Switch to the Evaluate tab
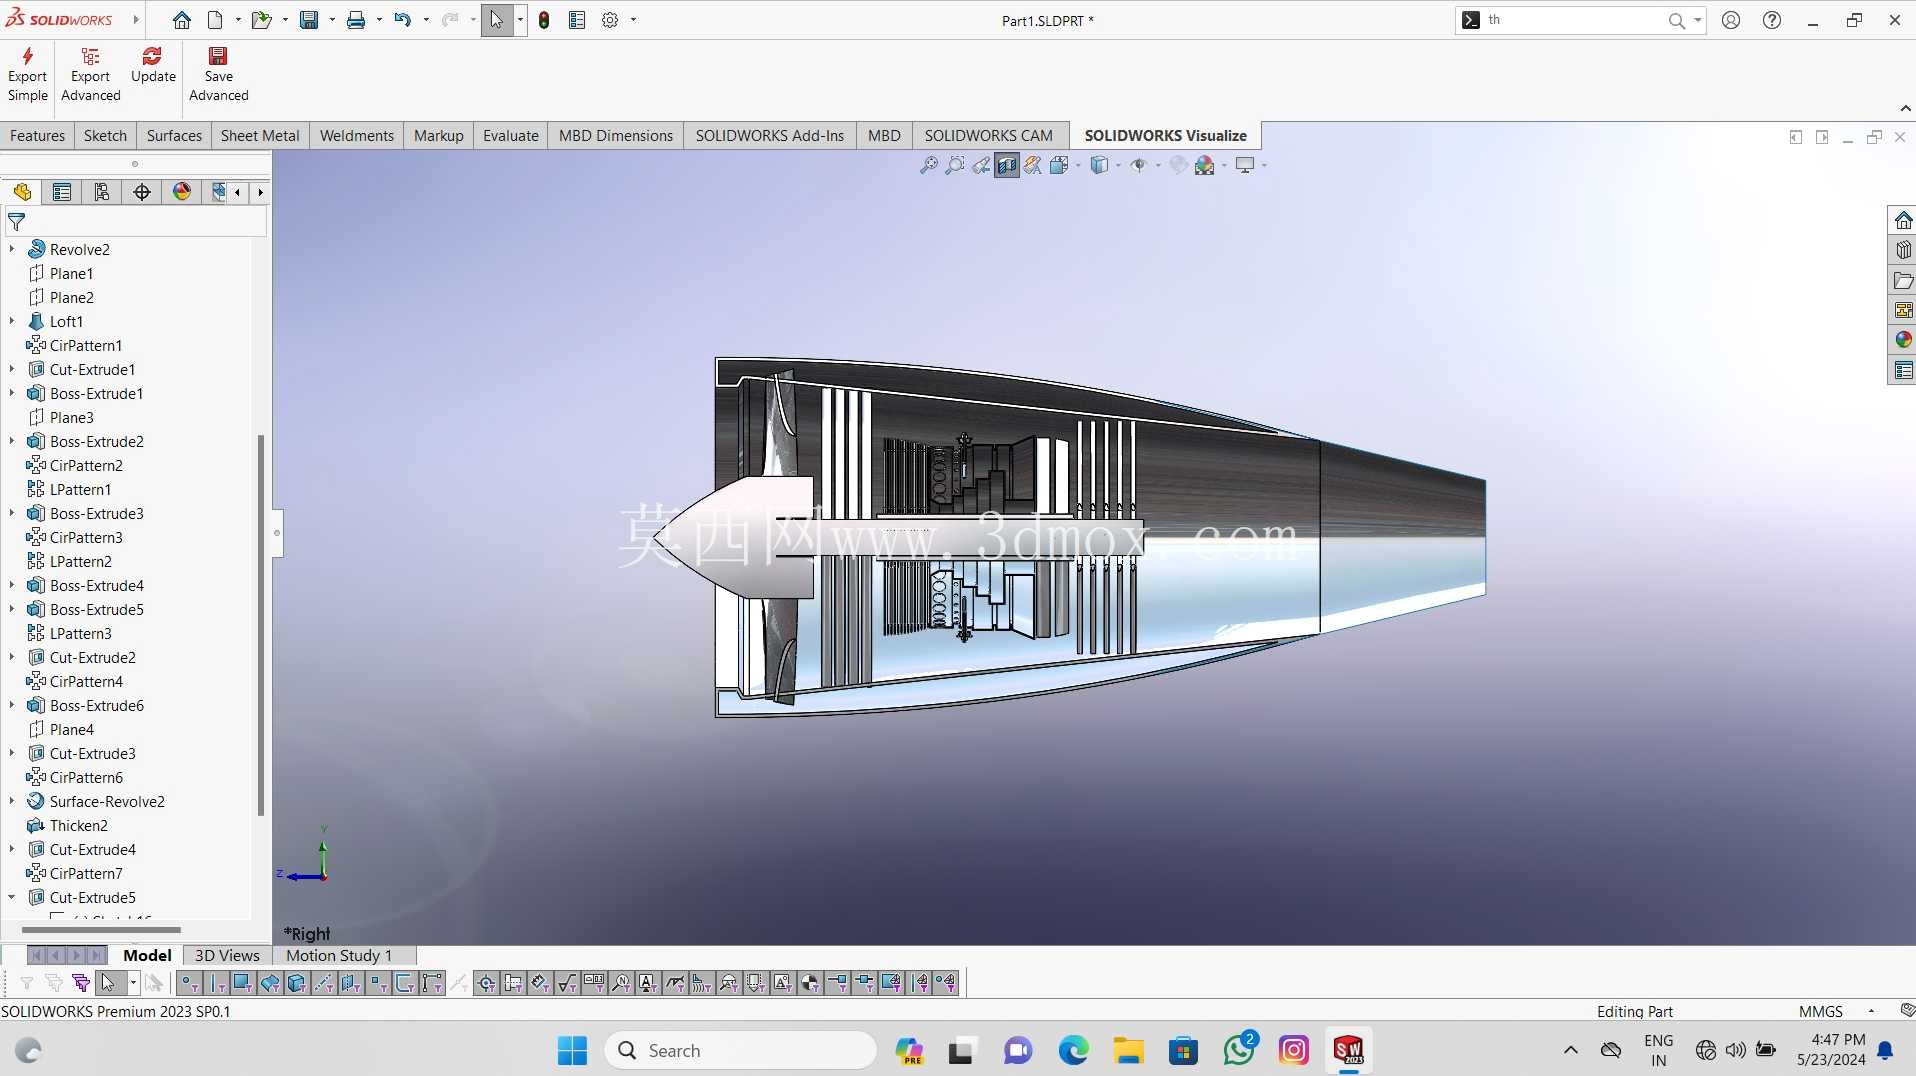This screenshot has width=1916, height=1076. pyautogui.click(x=510, y=135)
